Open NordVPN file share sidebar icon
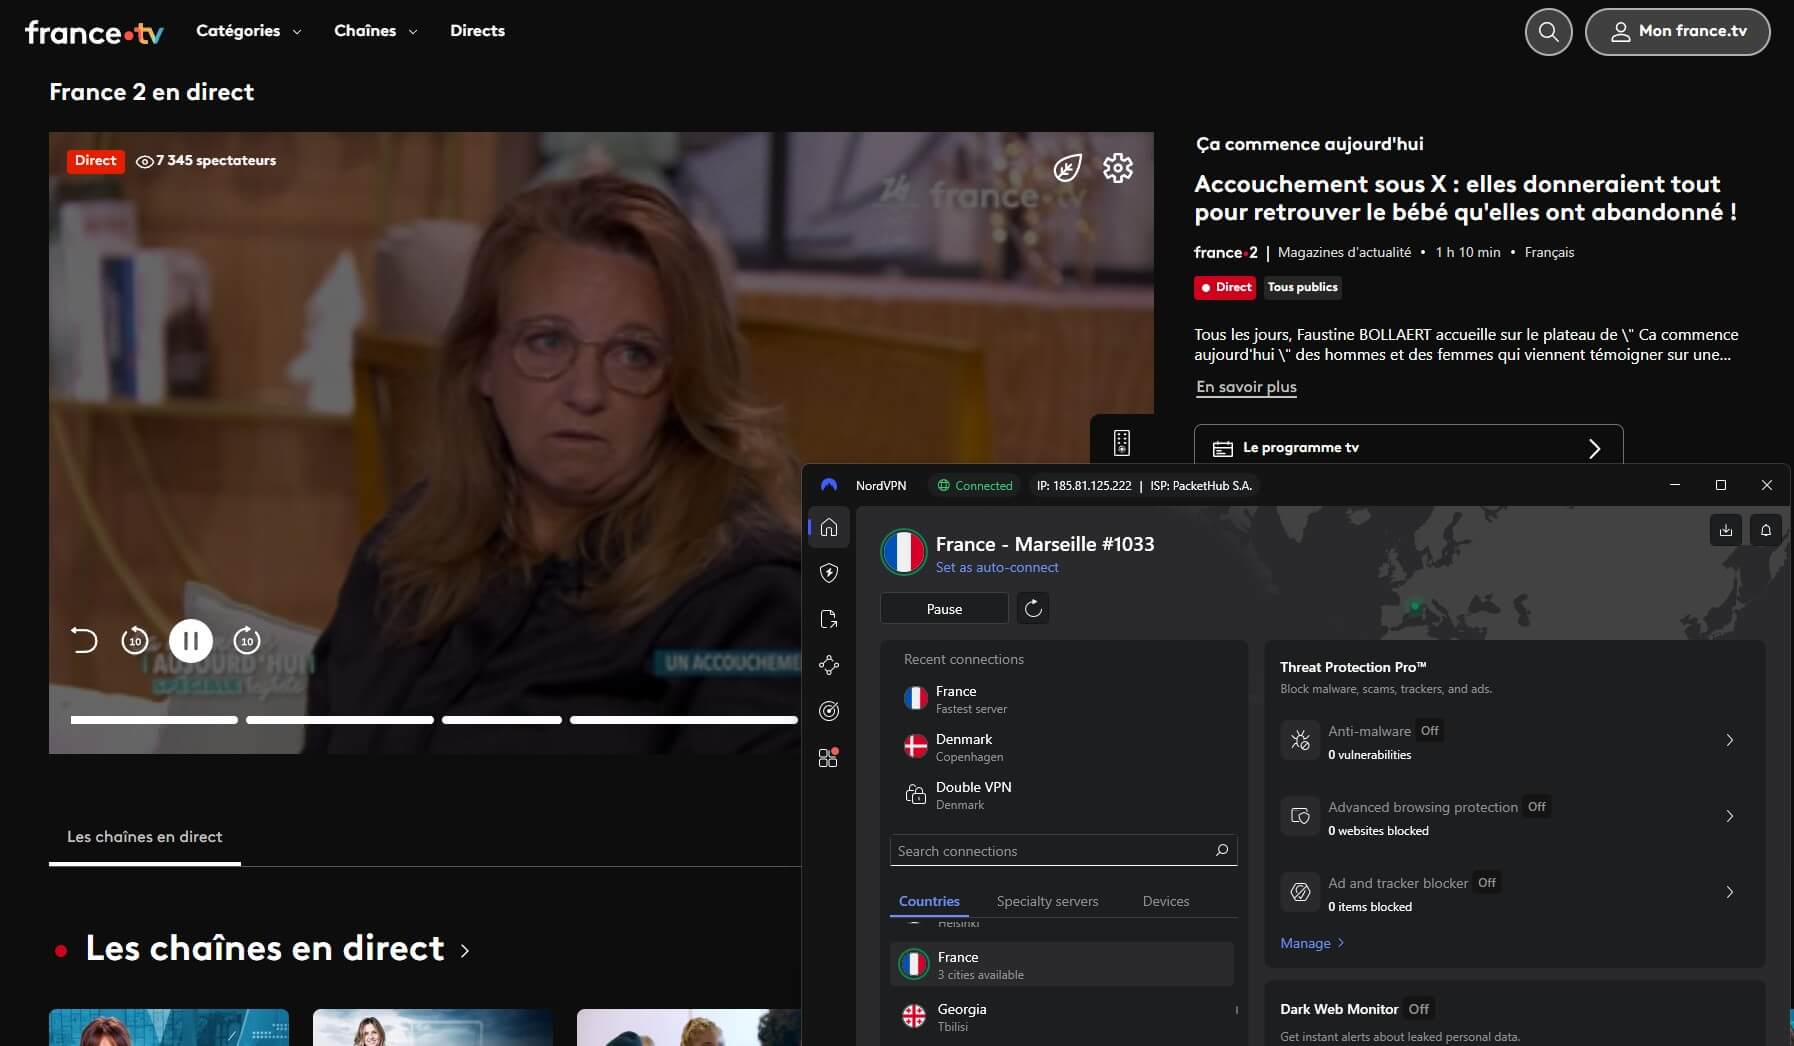This screenshot has height=1046, width=1794. point(829,619)
